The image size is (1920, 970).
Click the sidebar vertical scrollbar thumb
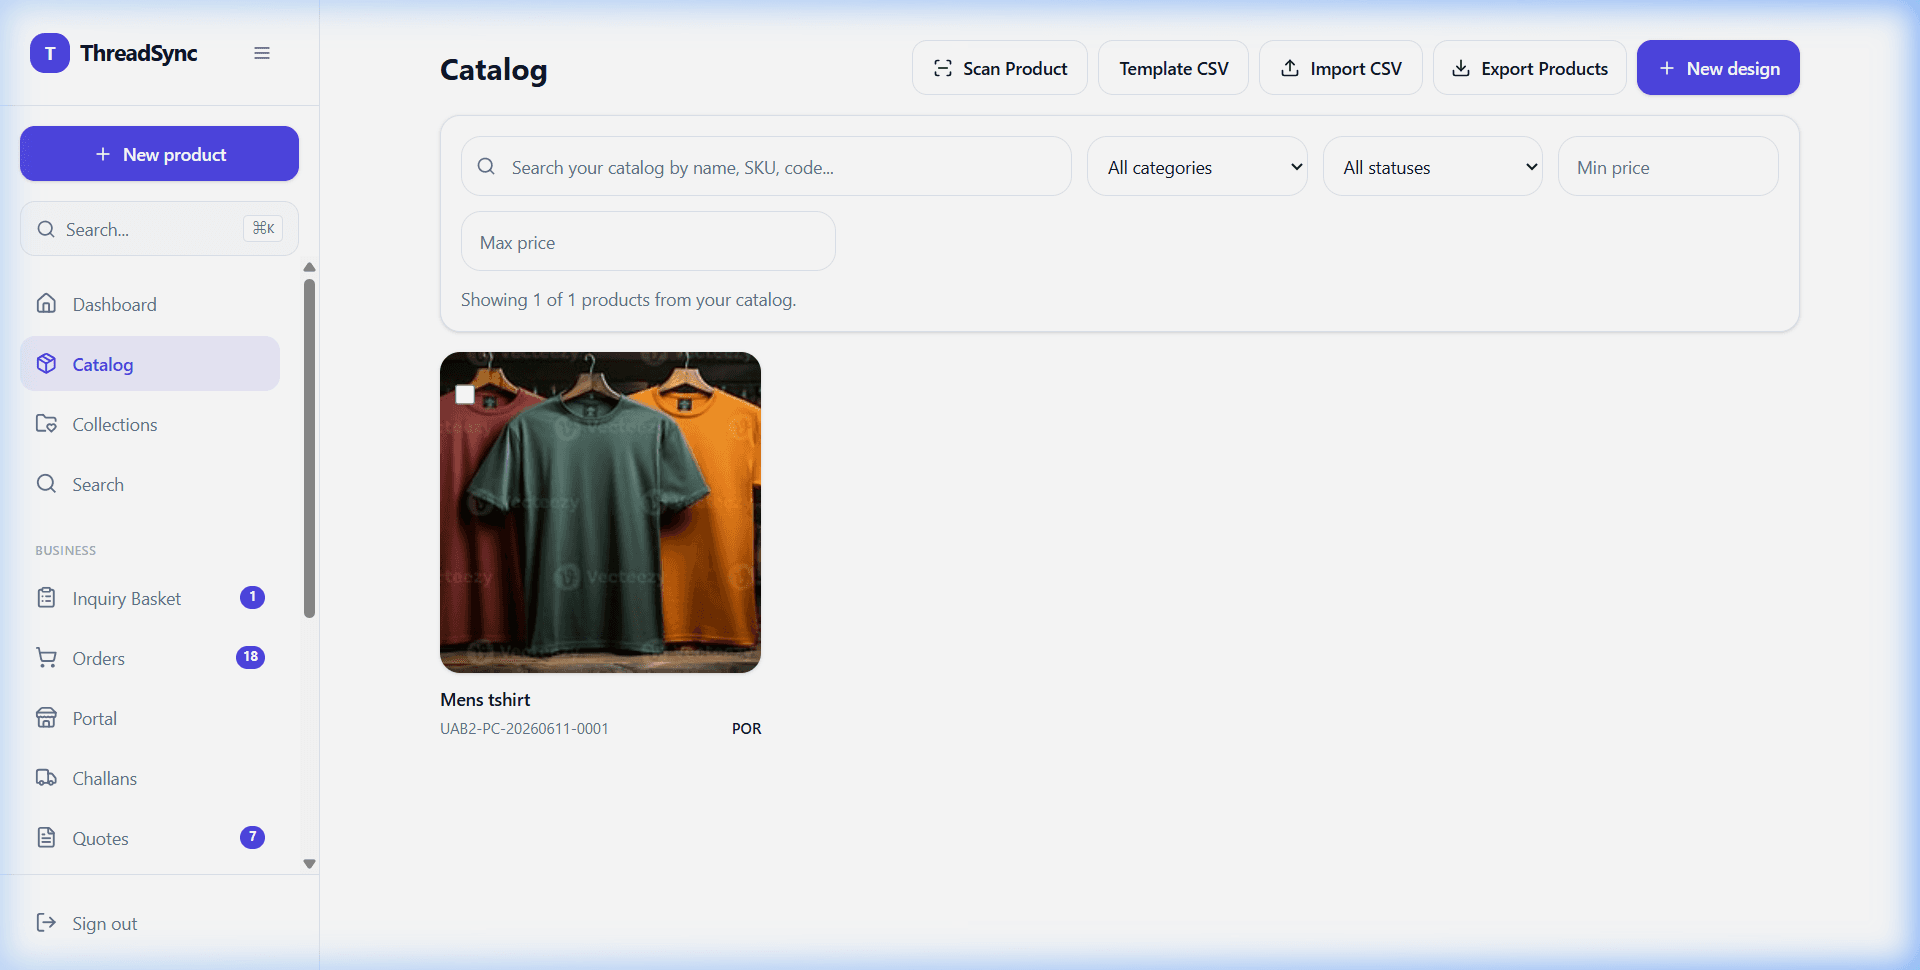[x=309, y=448]
